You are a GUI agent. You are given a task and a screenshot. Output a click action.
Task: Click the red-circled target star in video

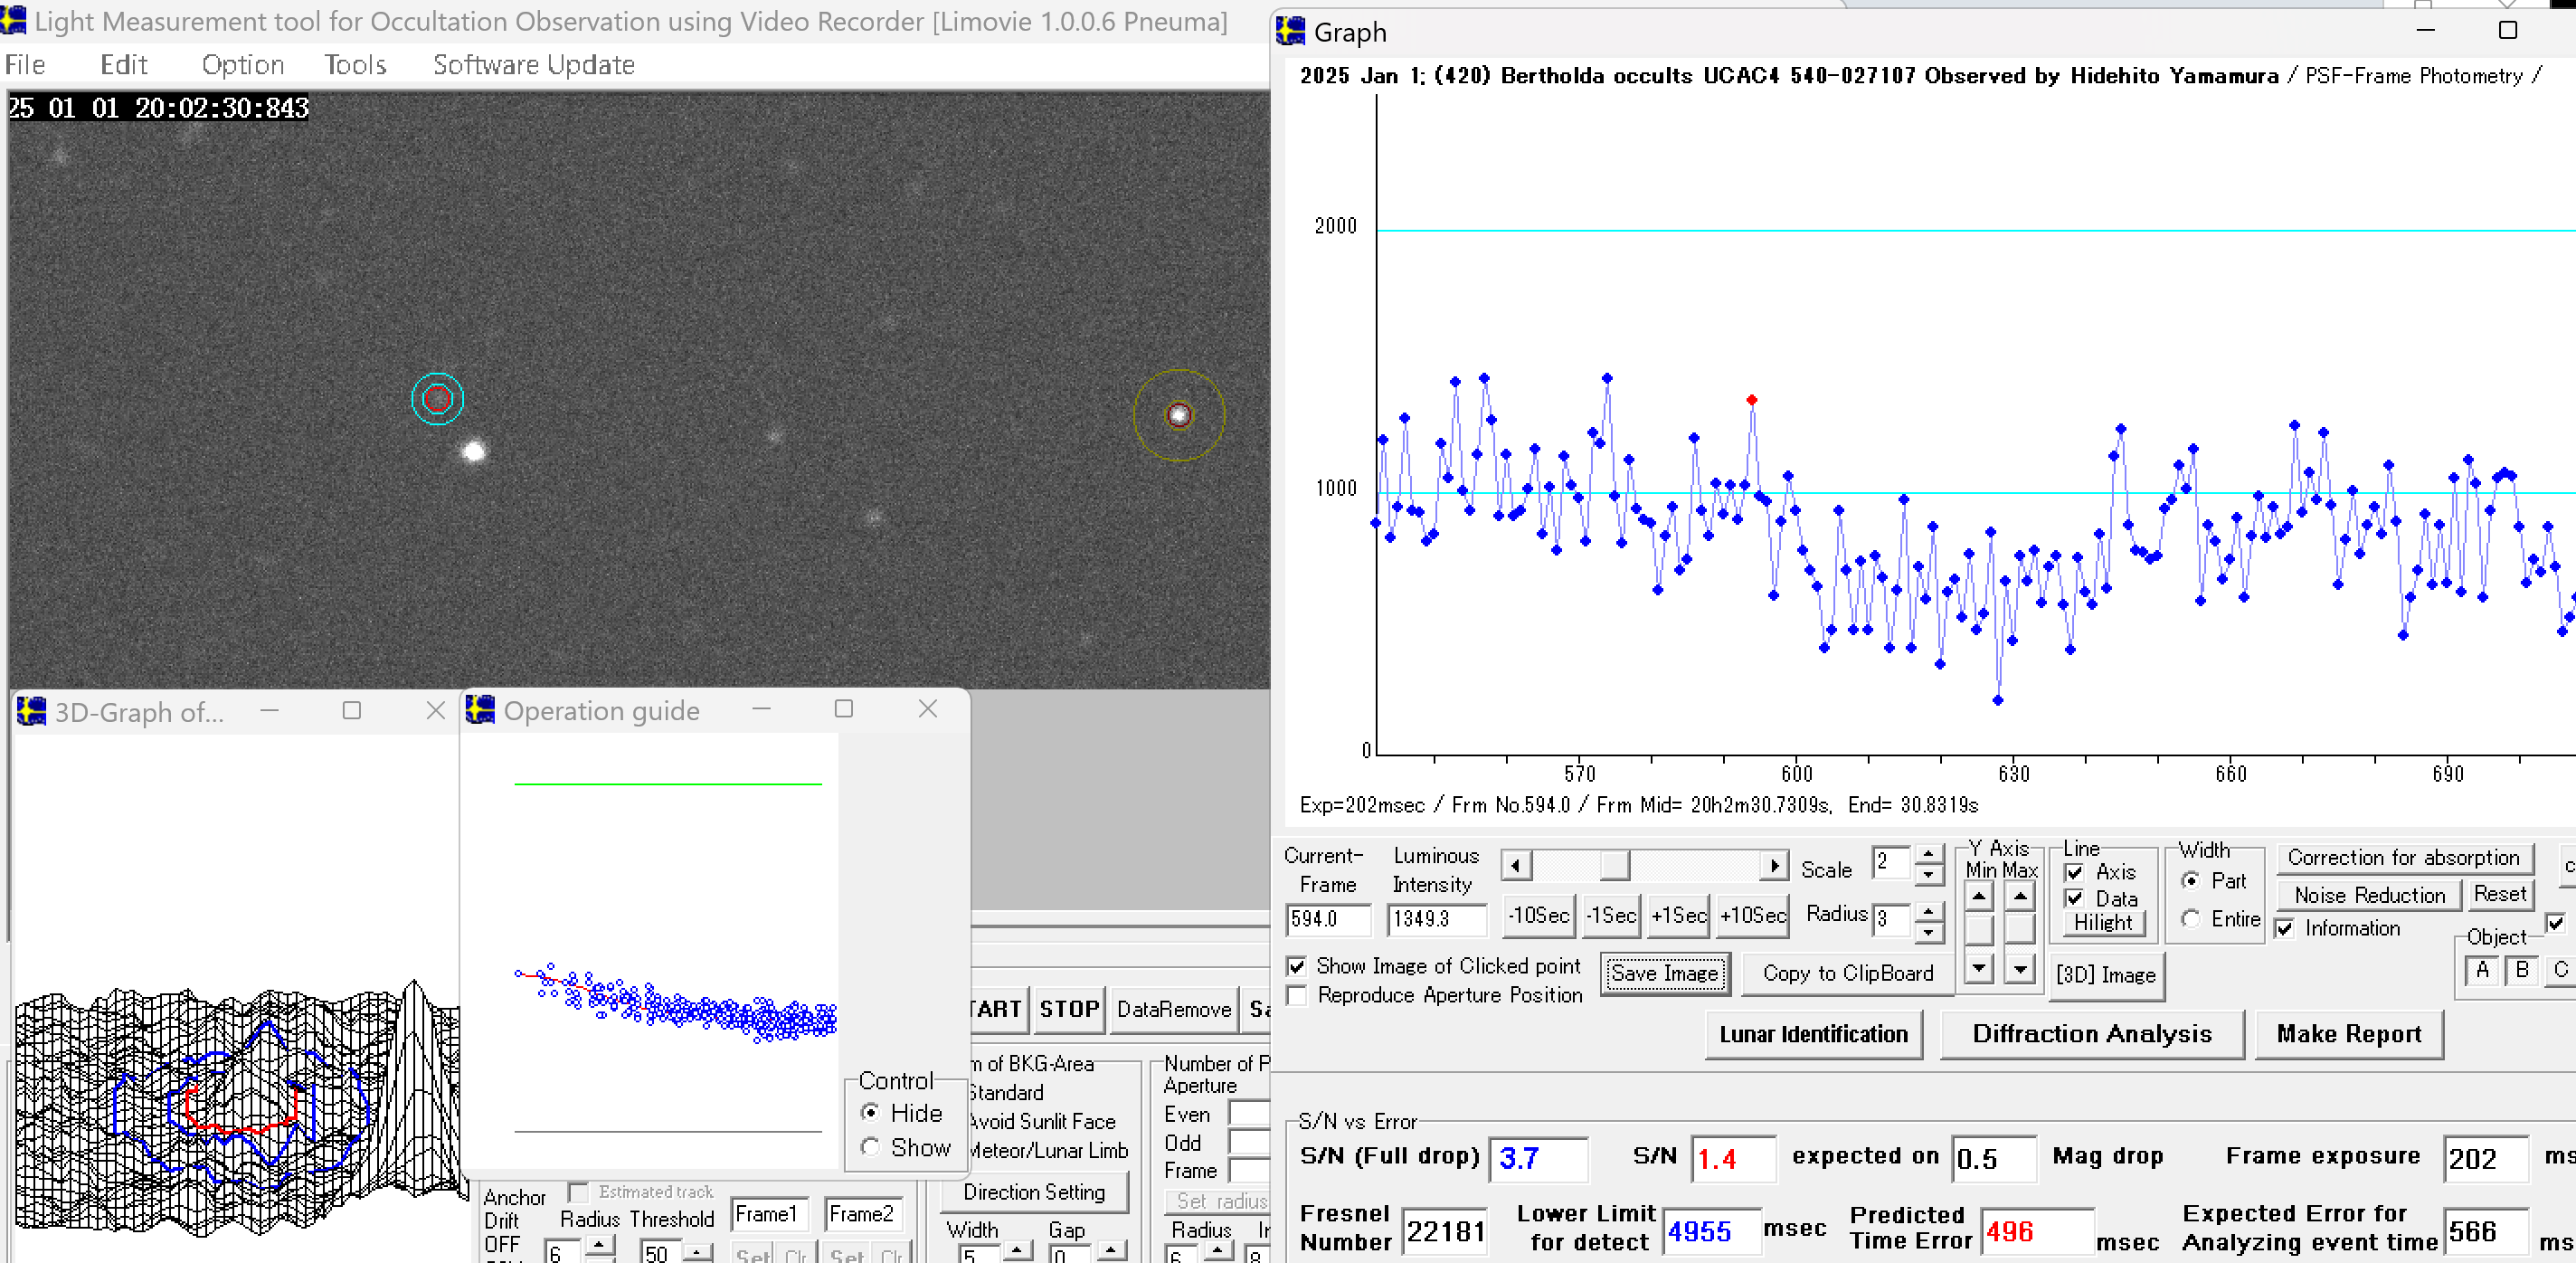coord(437,399)
